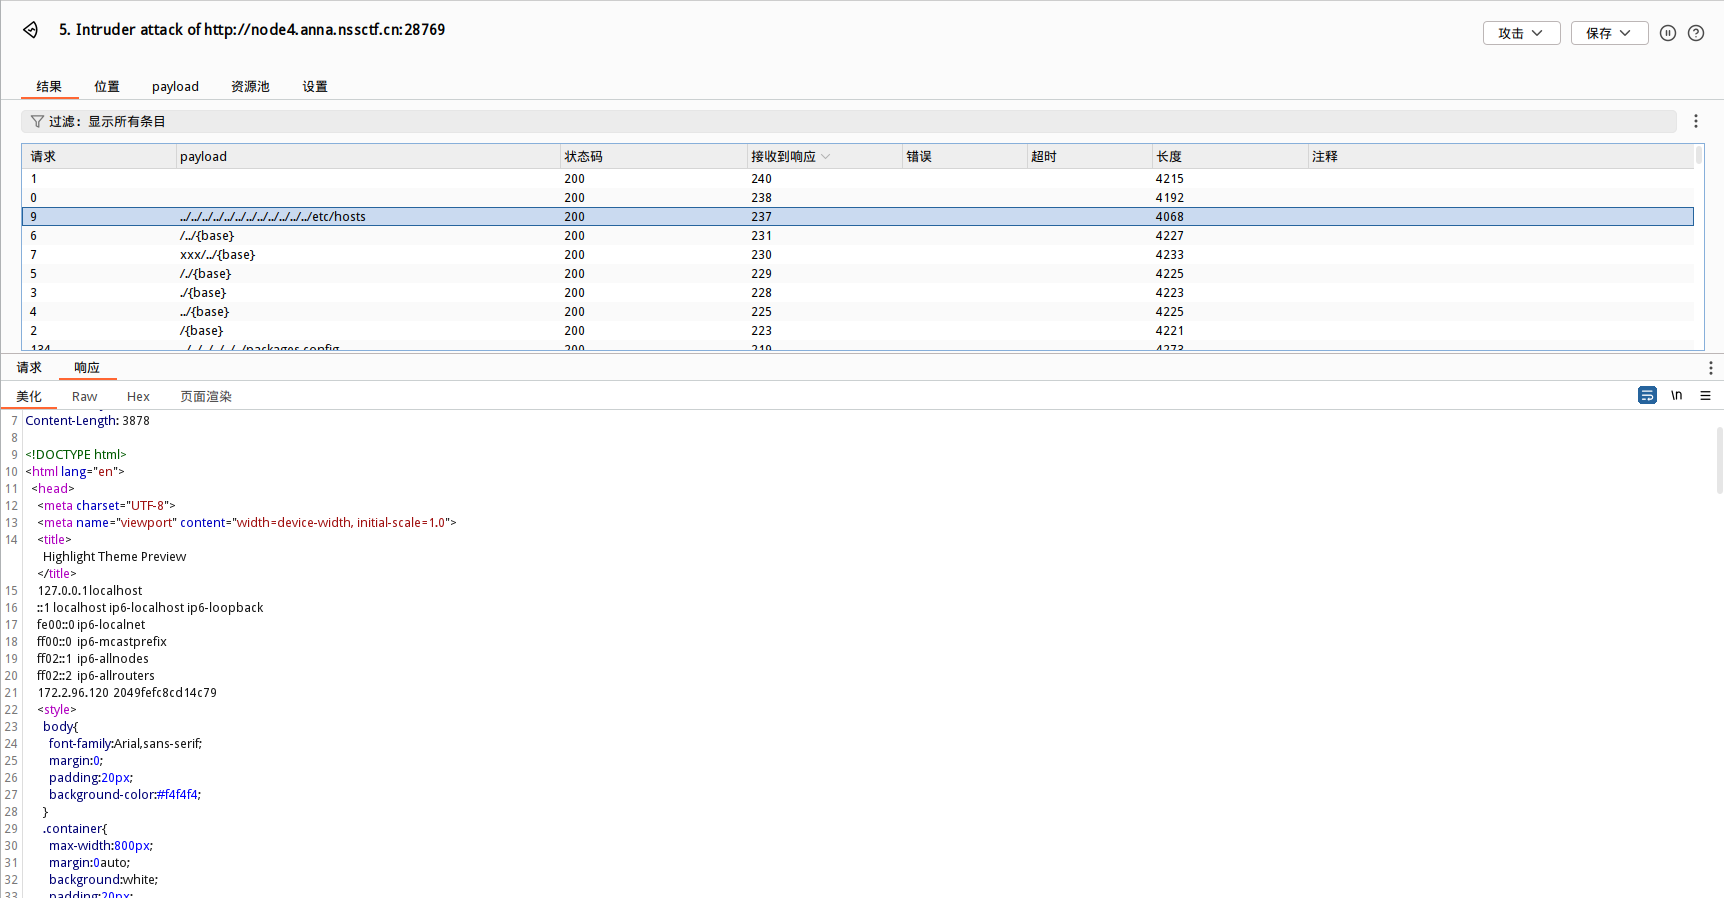Show the 请求 panel tab
Screen dimensions: 1724x898
29,368
